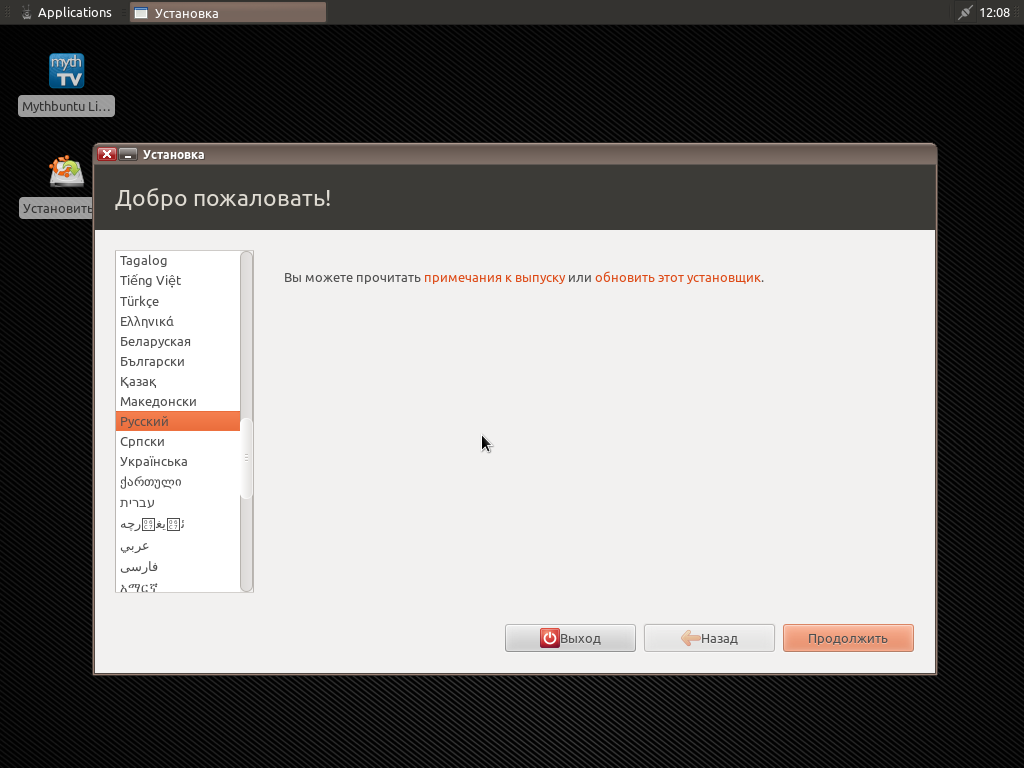Select Tiếng Việt language
This screenshot has height=768, width=1024.
150,280
